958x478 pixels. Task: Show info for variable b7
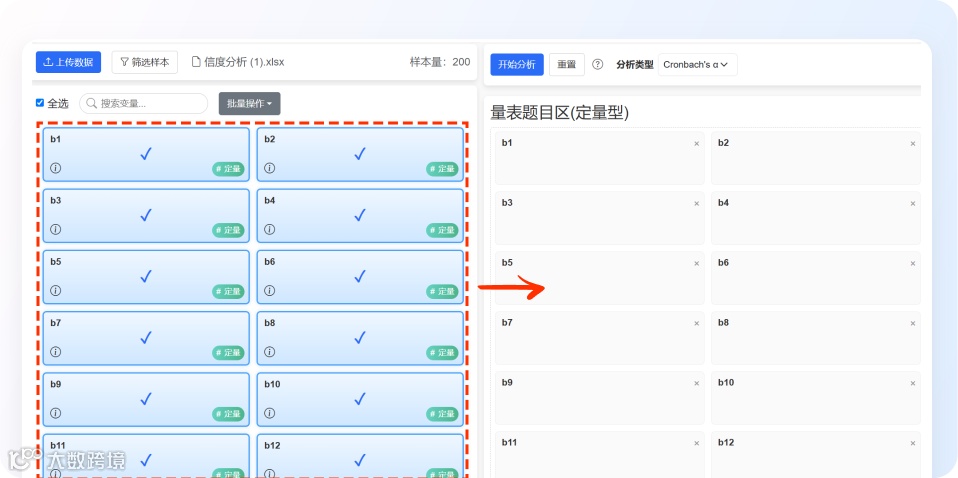pos(56,351)
